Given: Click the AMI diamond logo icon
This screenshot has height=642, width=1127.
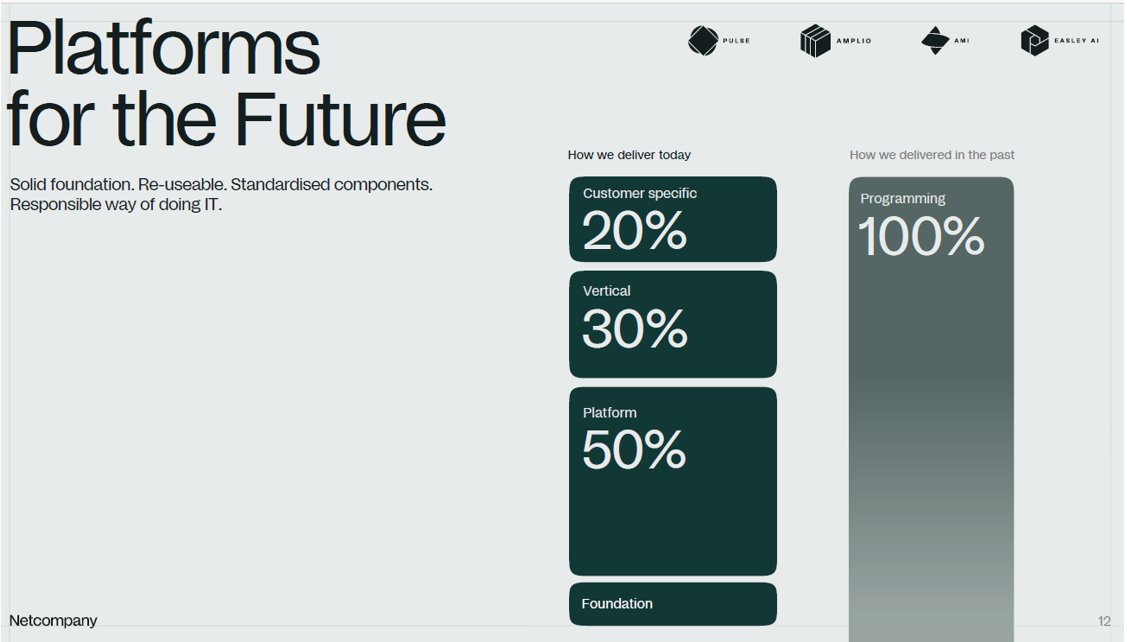Looking at the screenshot, I should click(935, 41).
